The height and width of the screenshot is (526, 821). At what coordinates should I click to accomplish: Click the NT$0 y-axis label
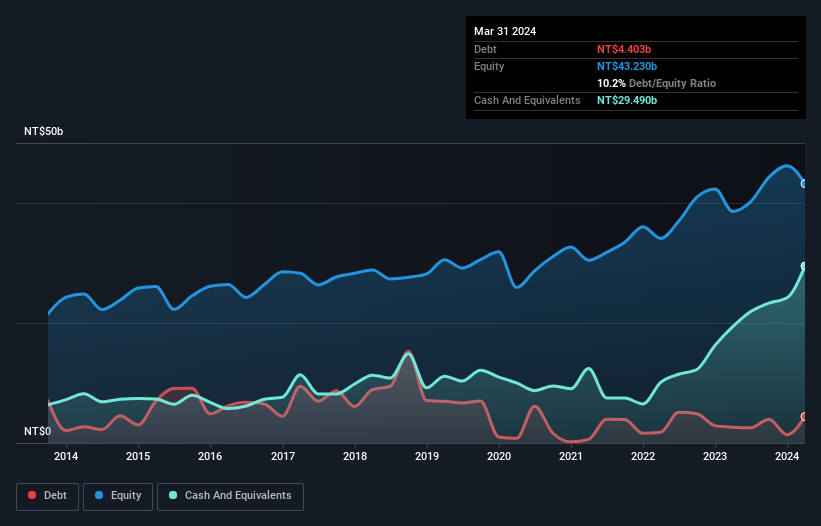click(x=38, y=431)
